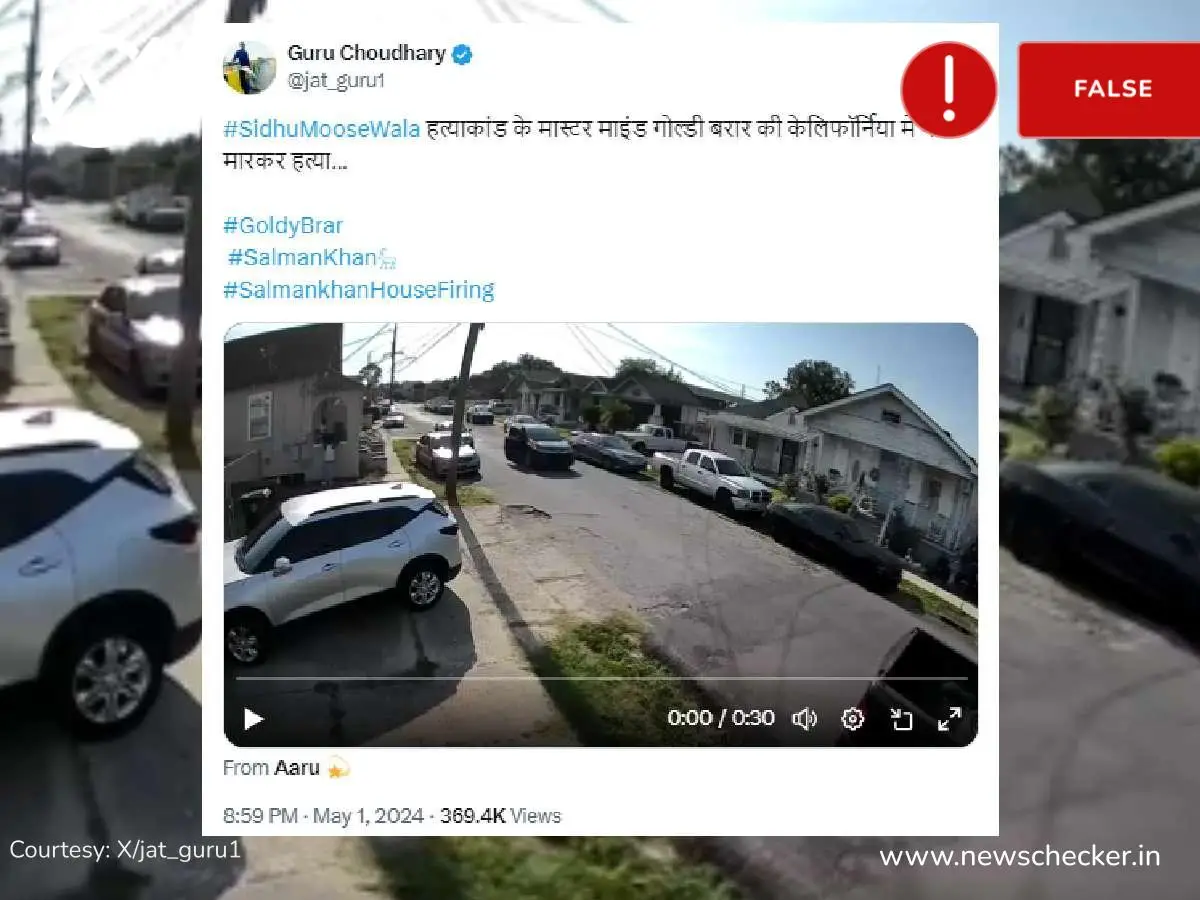Play the embedded tweet video
The height and width of the screenshot is (900, 1200).
[253, 719]
